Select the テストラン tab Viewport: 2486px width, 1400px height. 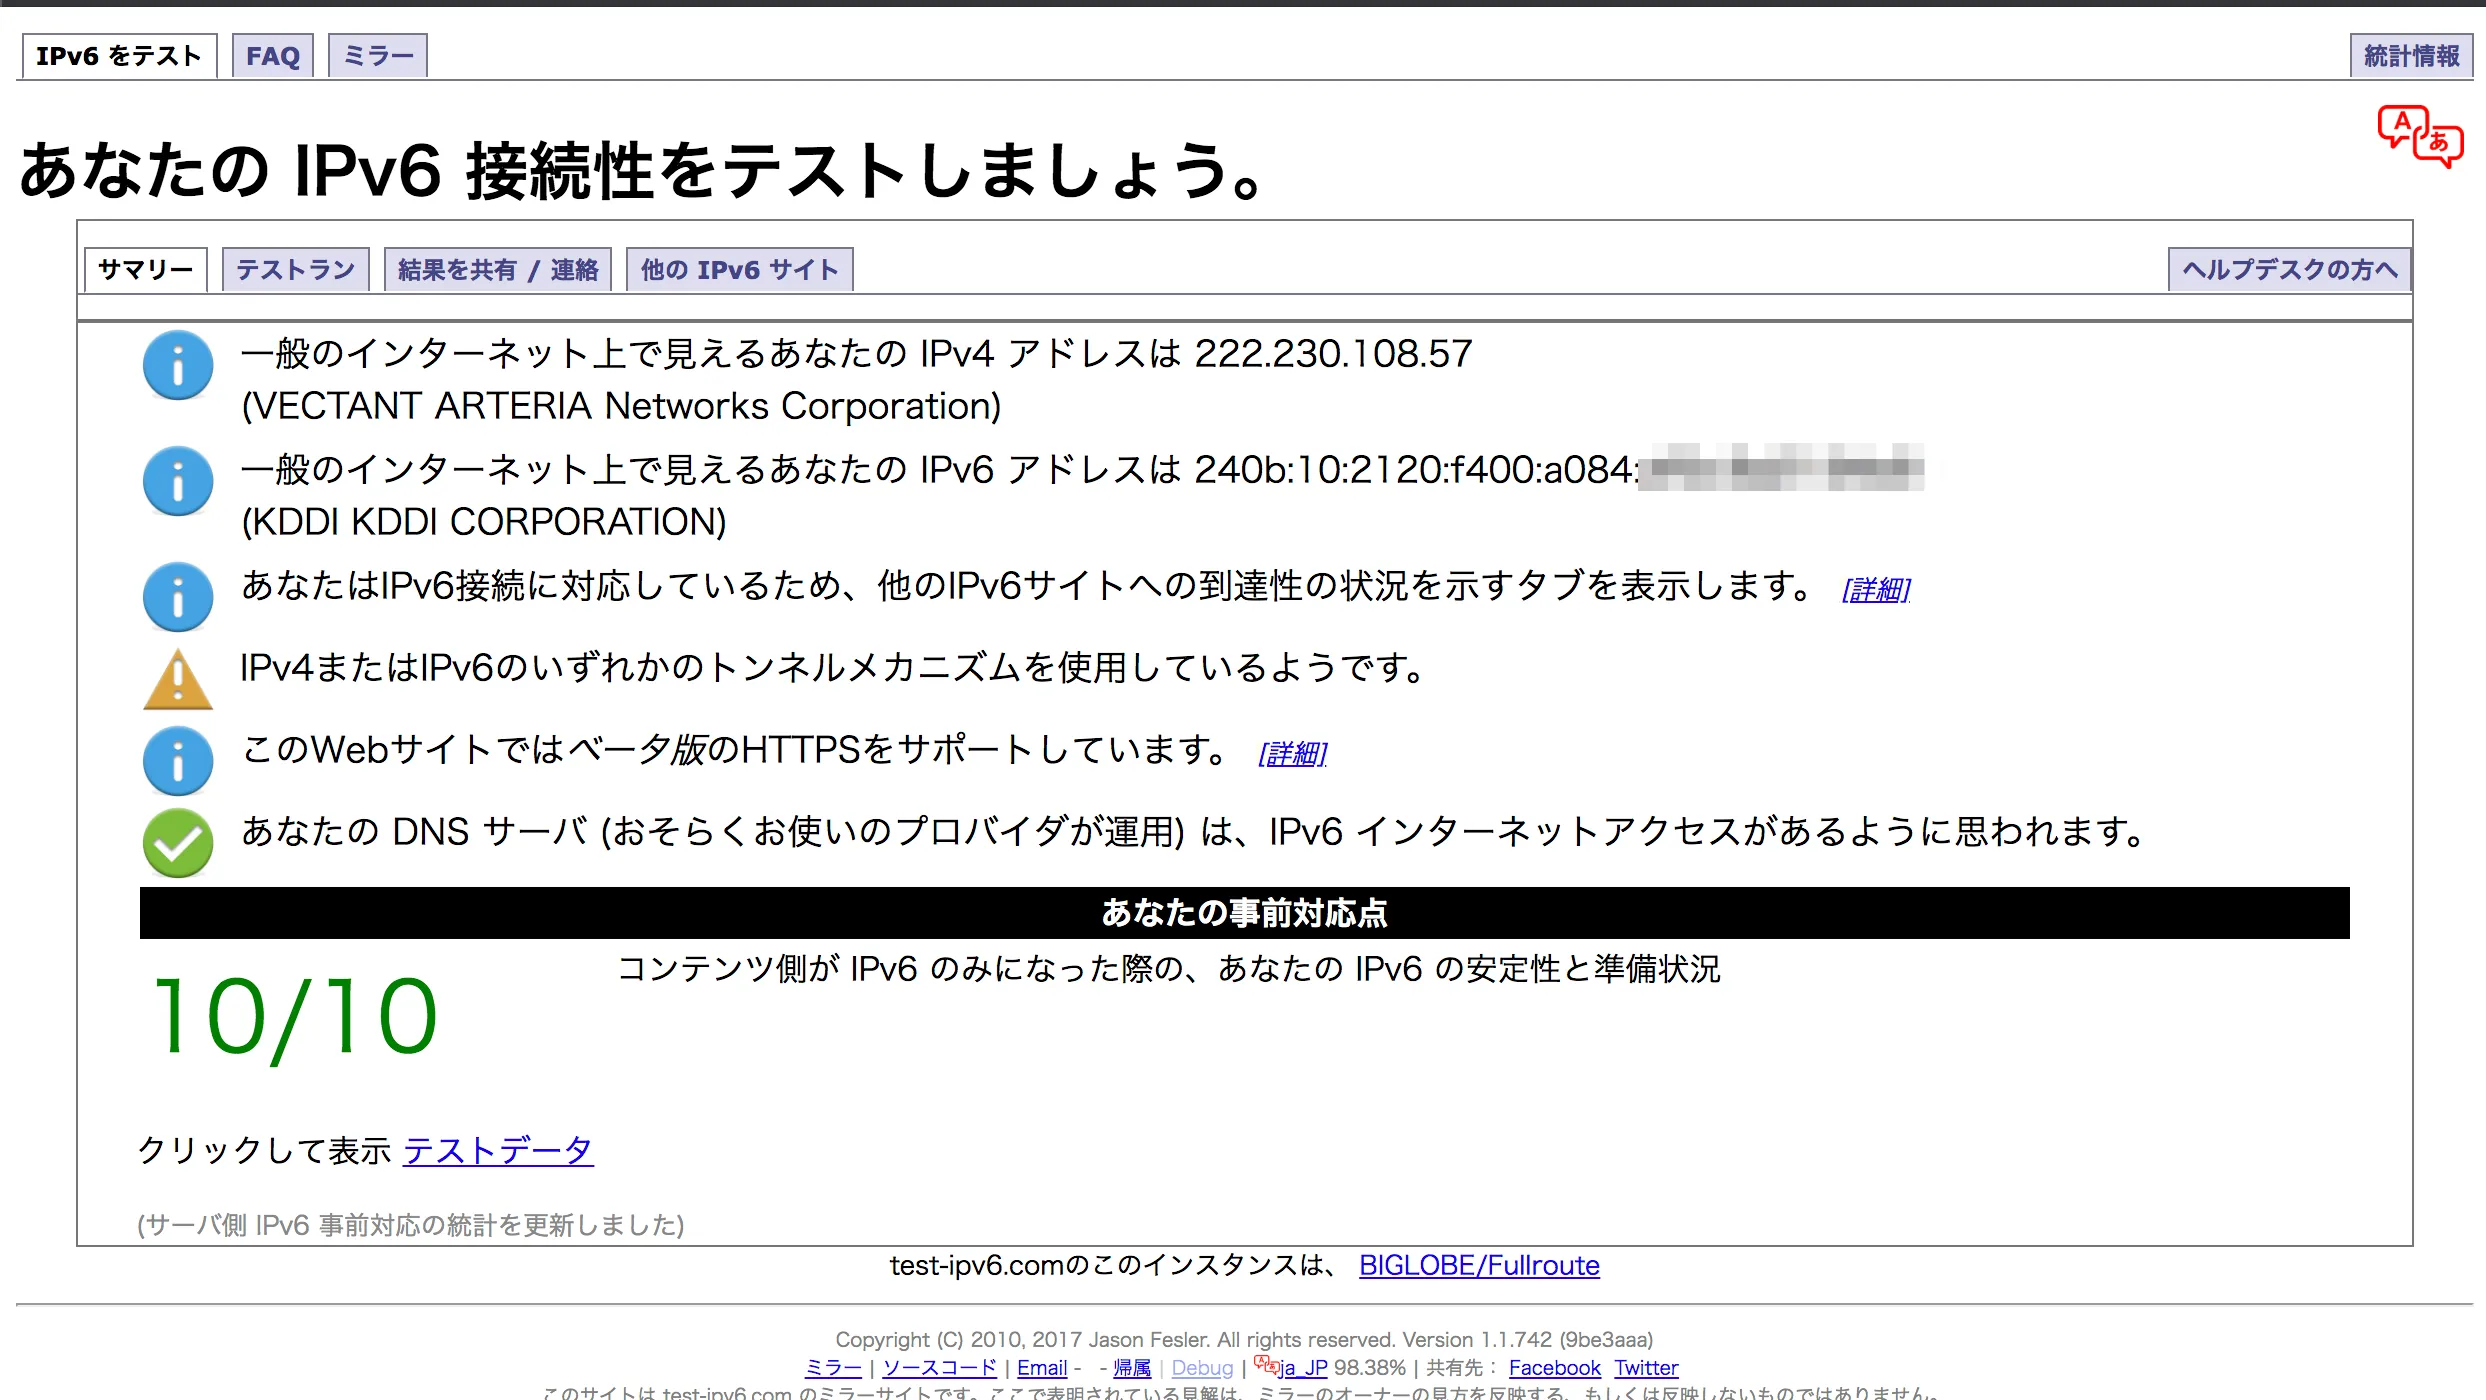[x=296, y=270]
